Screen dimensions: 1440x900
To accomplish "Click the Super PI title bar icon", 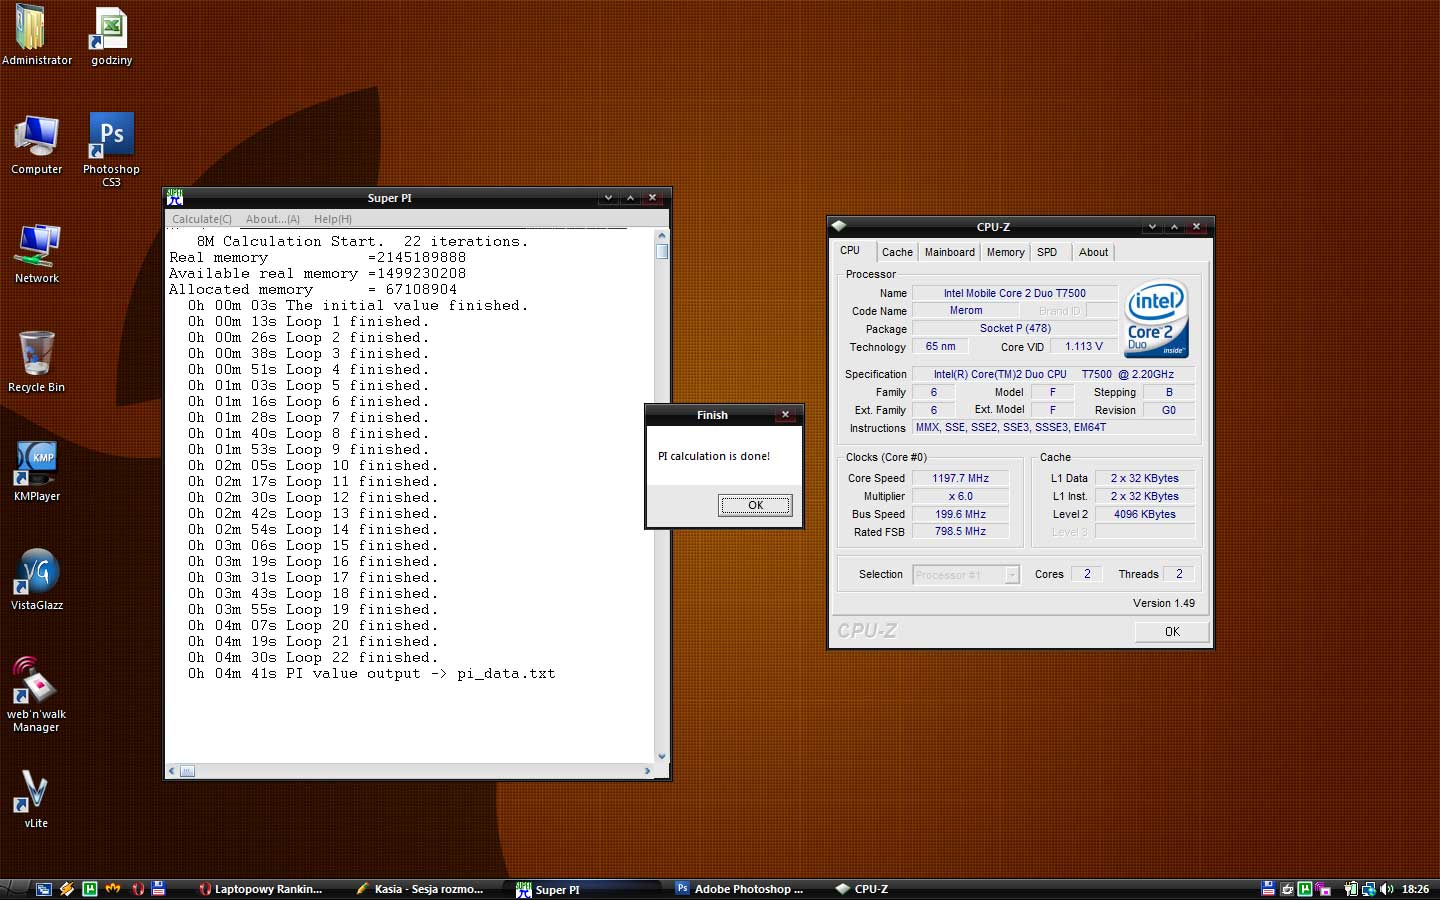I will [175, 198].
